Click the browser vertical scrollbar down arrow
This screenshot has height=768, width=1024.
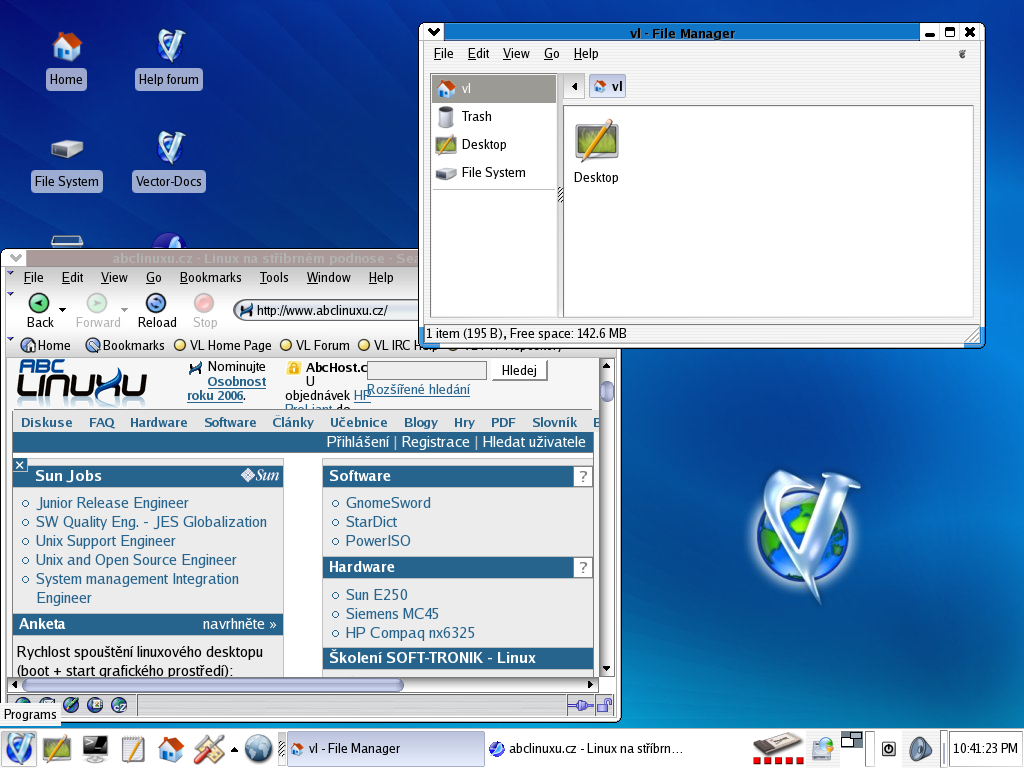click(x=606, y=668)
